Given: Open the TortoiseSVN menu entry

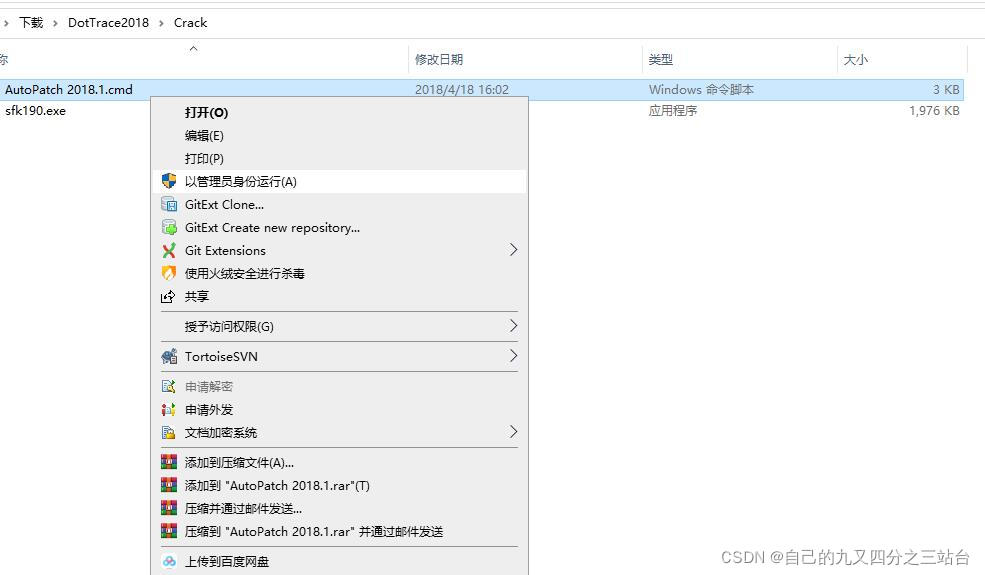Looking at the screenshot, I should (x=340, y=356).
